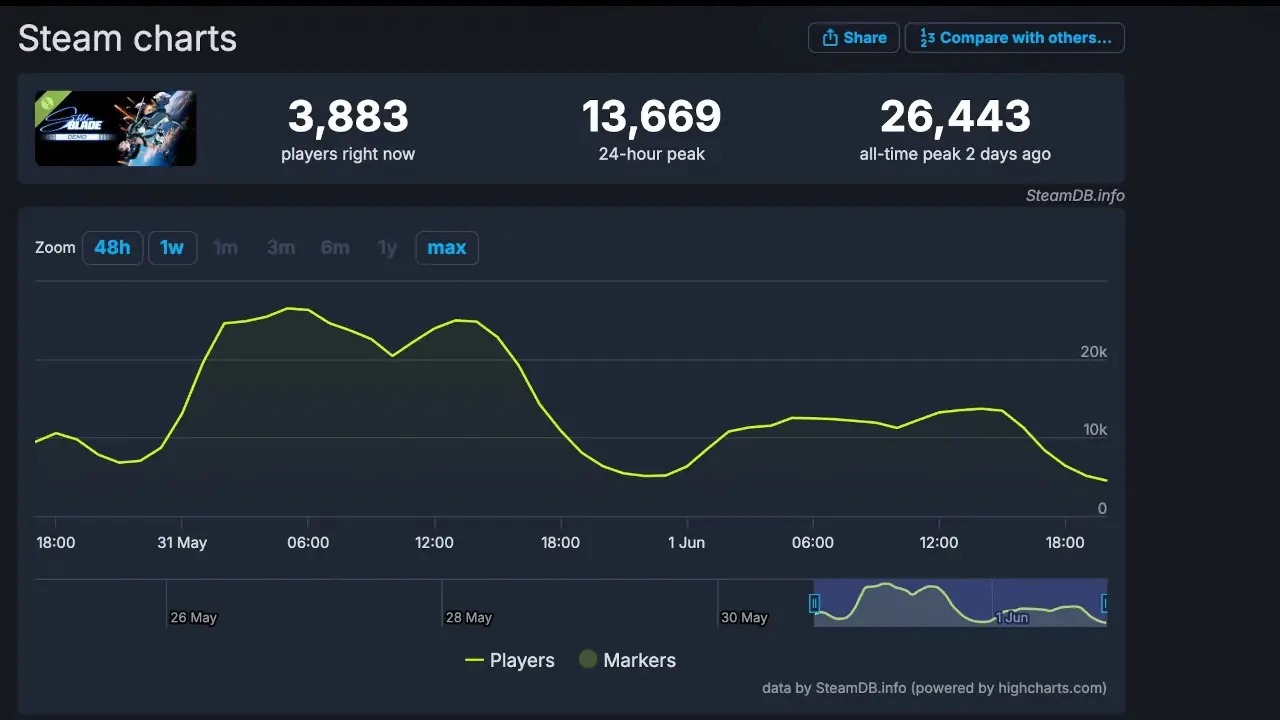Select the 1y zoom option
Viewport: 1280px width, 720px height.
(387, 247)
